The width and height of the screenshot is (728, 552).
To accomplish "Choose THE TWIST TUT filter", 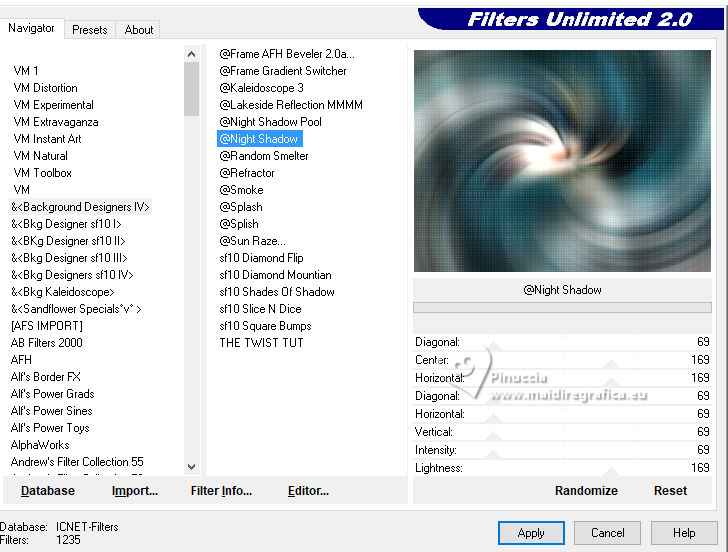I will tap(261, 343).
